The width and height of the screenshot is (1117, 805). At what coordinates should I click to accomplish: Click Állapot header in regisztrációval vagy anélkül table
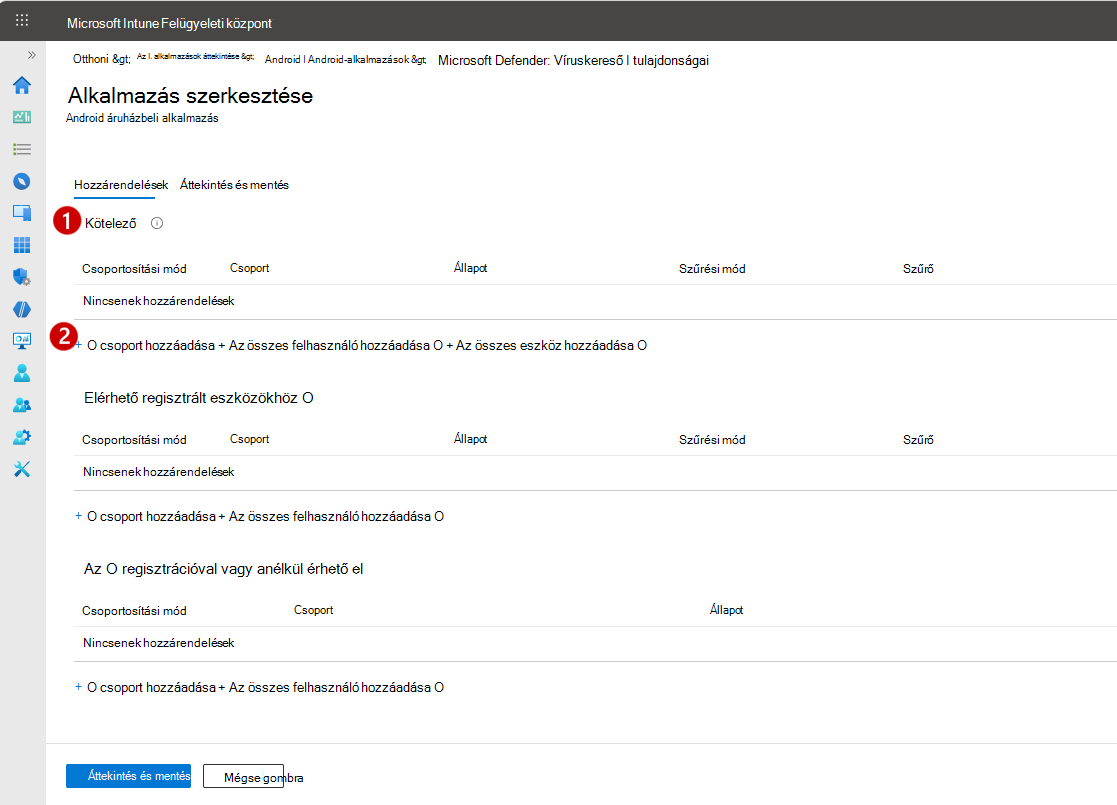pos(726,610)
